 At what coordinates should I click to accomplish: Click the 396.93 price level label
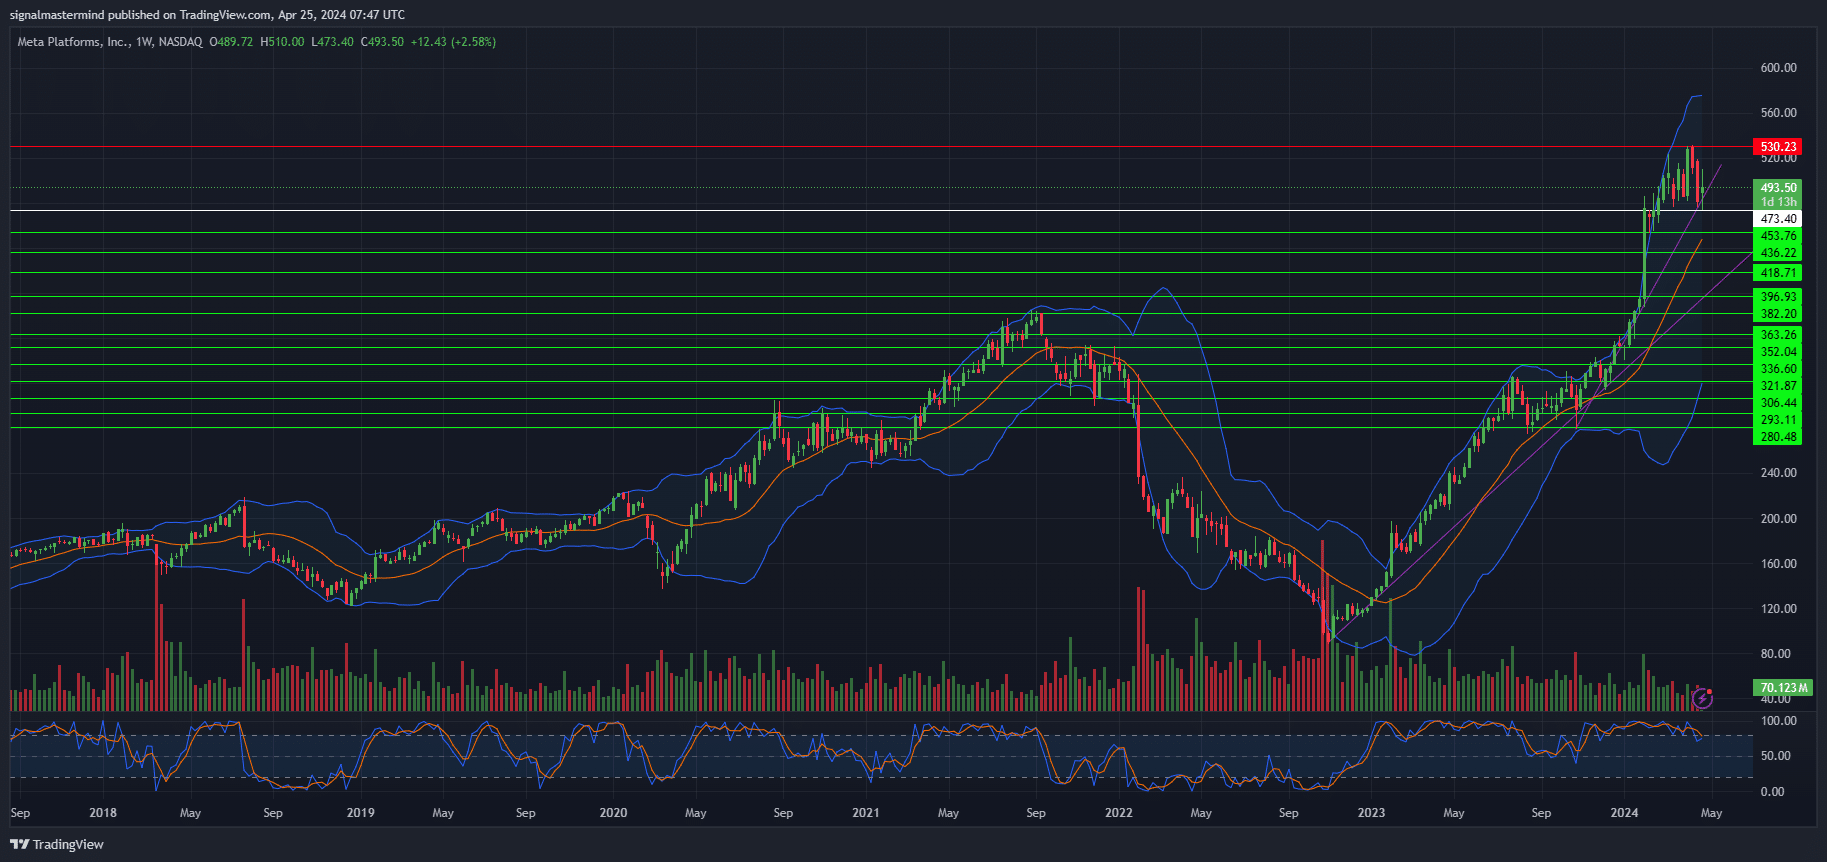pyautogui.click(x=1778, y=296)
